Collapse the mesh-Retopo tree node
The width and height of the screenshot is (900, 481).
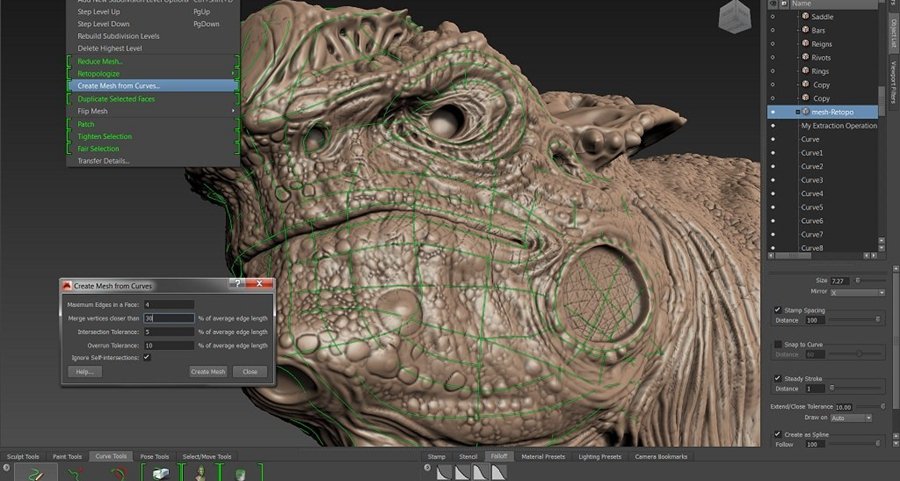[798, 112]
